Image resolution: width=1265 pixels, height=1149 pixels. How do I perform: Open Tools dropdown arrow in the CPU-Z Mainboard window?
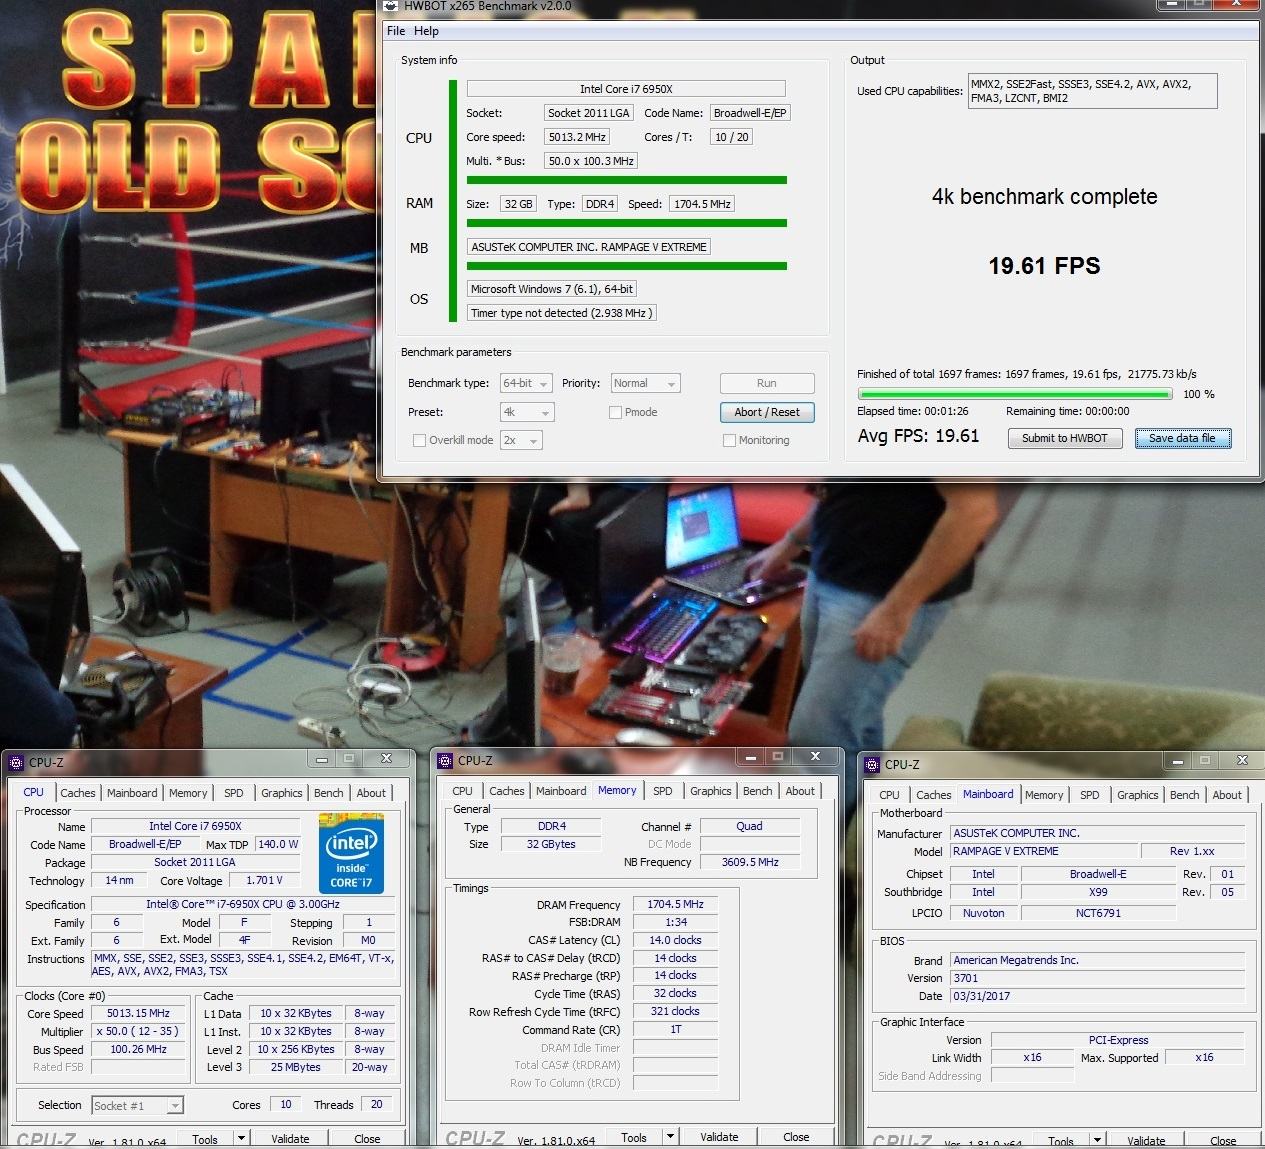tap(1097, 1140)
